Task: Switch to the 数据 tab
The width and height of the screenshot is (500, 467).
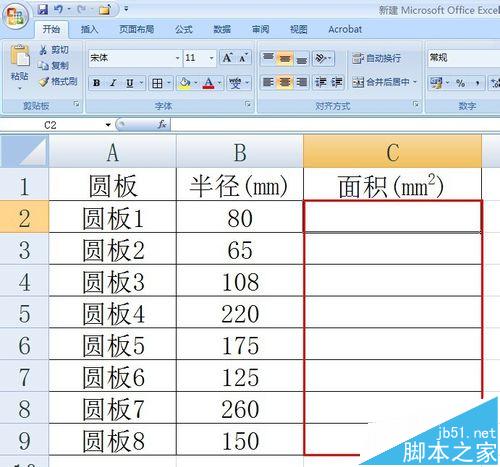Action: pyautogui.click(x=222, y=29)
